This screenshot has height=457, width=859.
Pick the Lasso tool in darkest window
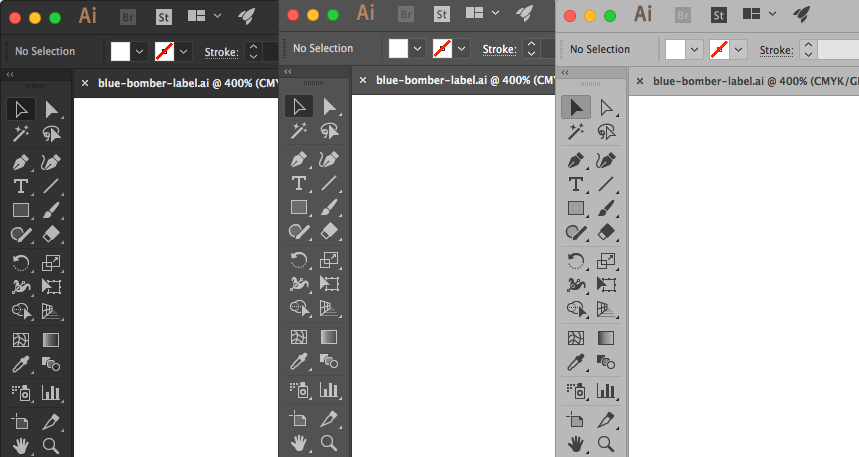[51, 134]
